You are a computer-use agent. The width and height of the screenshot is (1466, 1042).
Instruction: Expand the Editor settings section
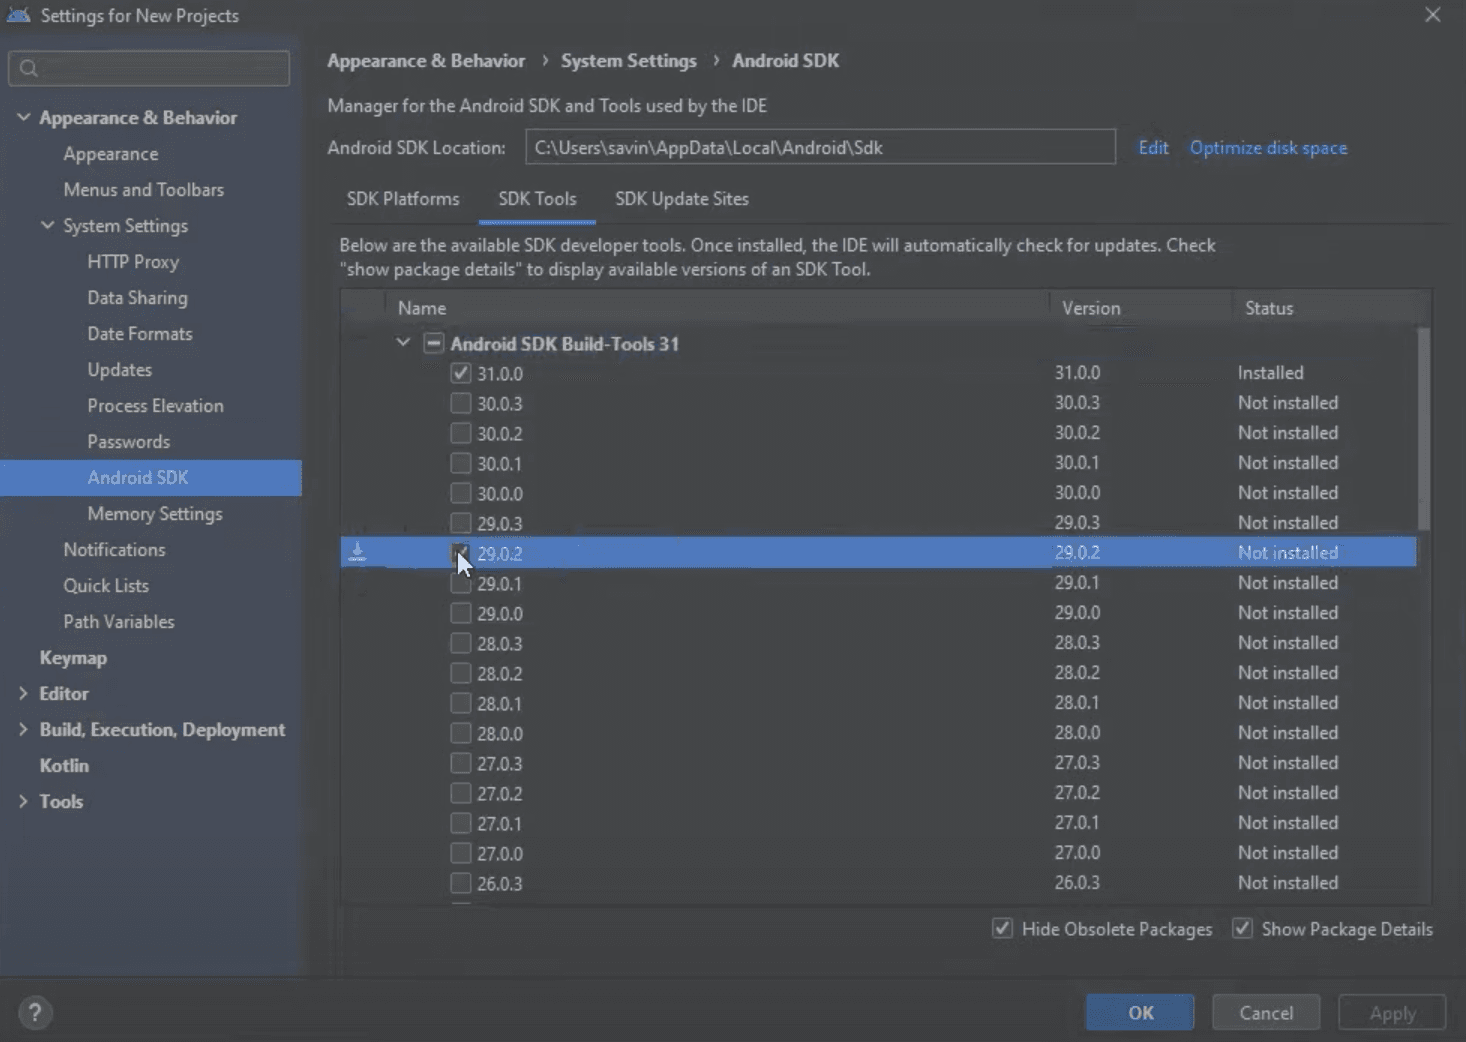pyautogui.click(x=23, y=693)
